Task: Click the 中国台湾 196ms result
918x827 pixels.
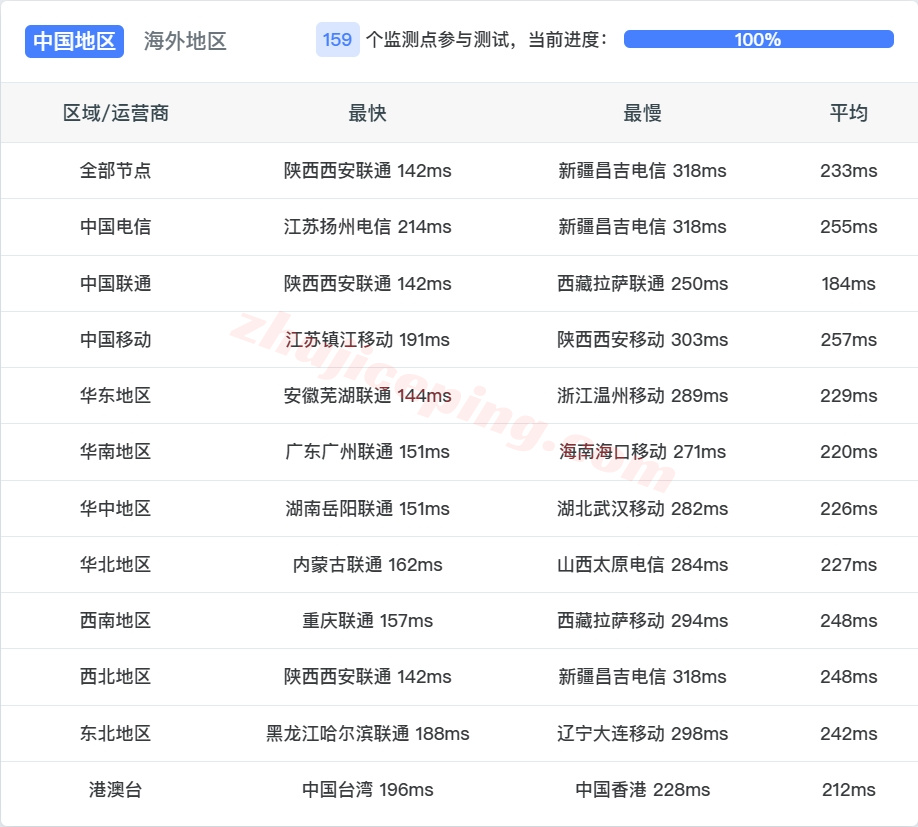Action: (x=368, y=789)
